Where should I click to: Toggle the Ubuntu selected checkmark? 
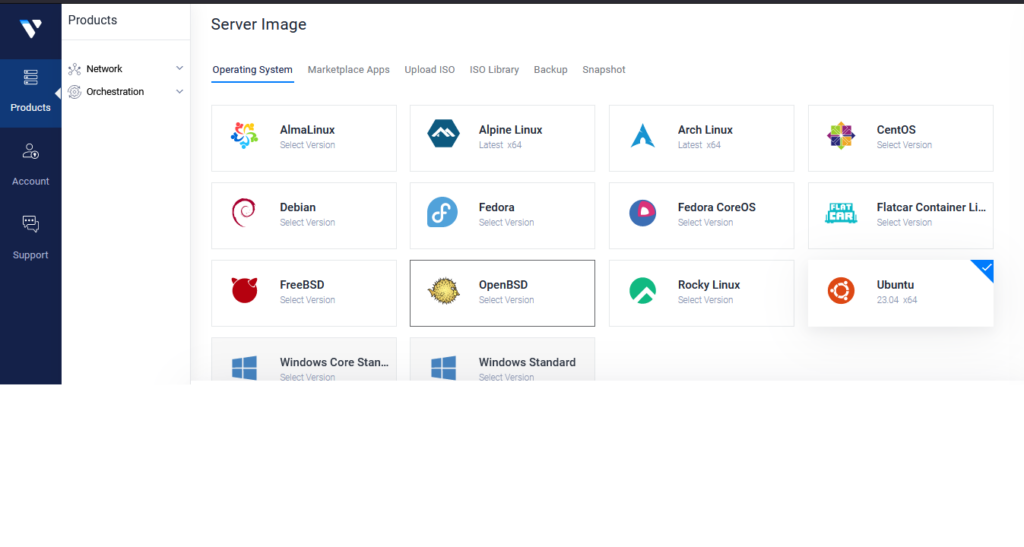[983, 269]
